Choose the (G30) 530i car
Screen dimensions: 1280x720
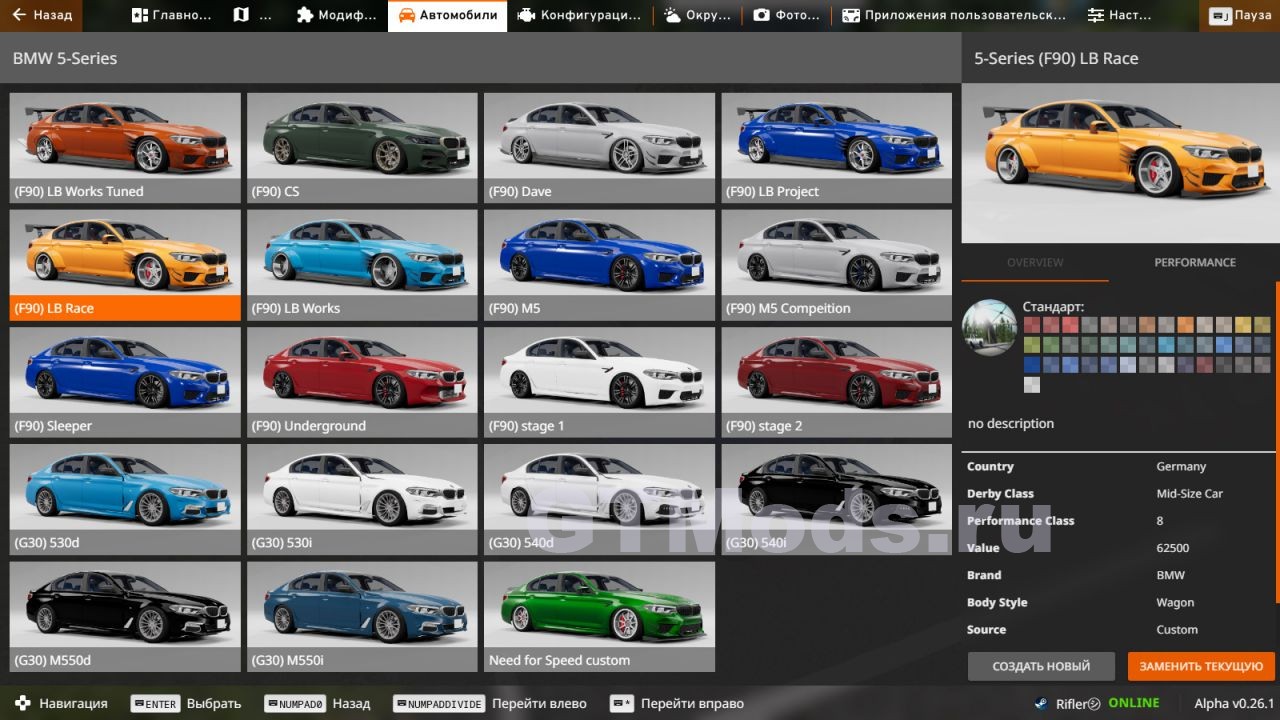point(362,500)
